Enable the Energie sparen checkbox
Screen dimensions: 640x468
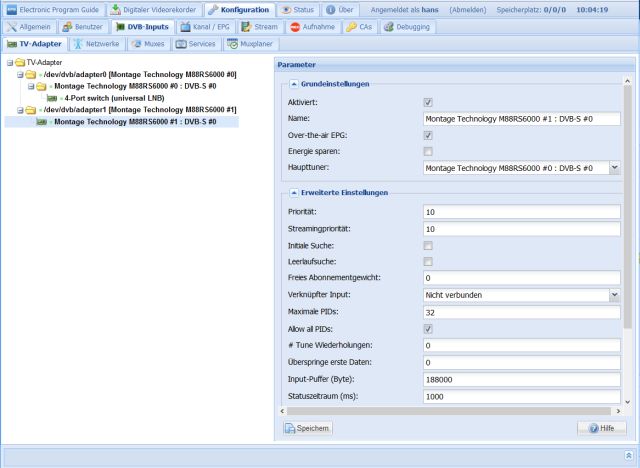(428, 152)
